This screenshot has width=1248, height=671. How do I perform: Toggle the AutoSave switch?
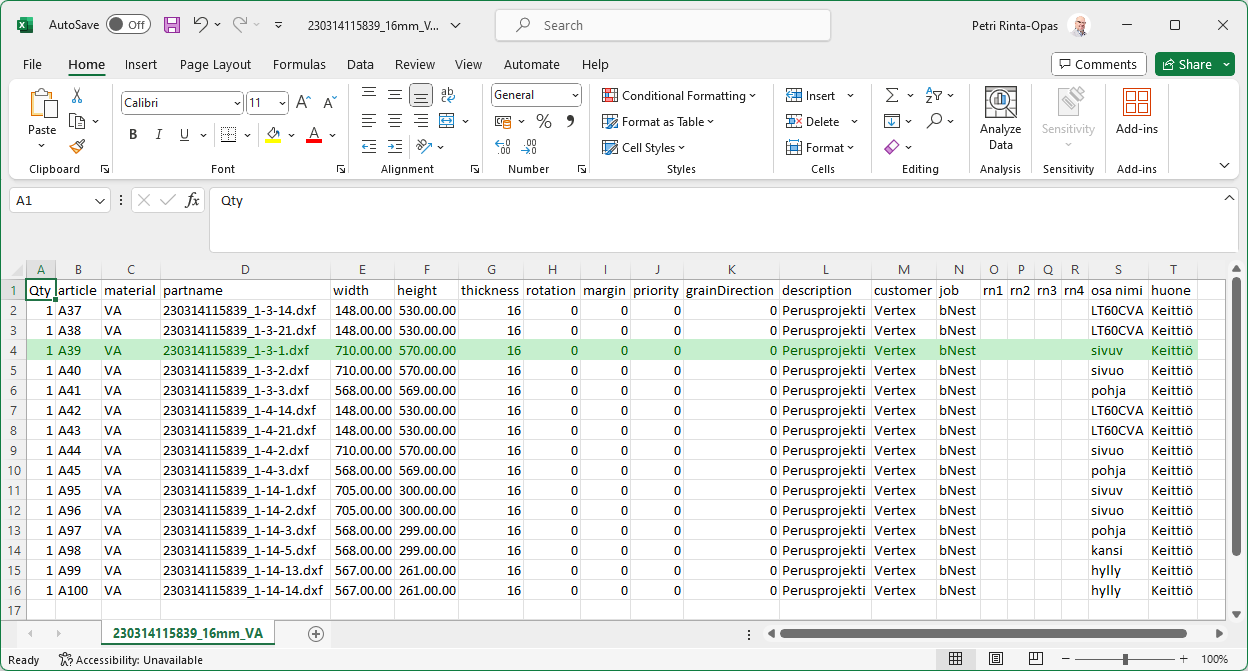coord(128,25)
